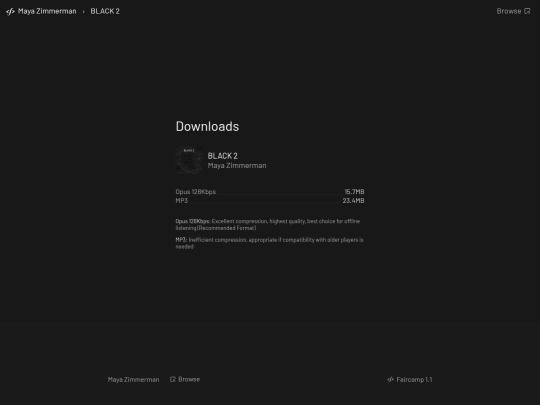The width and height of the screenshot is (540, 405).
Task: Click the Downloads heading
Action: pos(207,126)
